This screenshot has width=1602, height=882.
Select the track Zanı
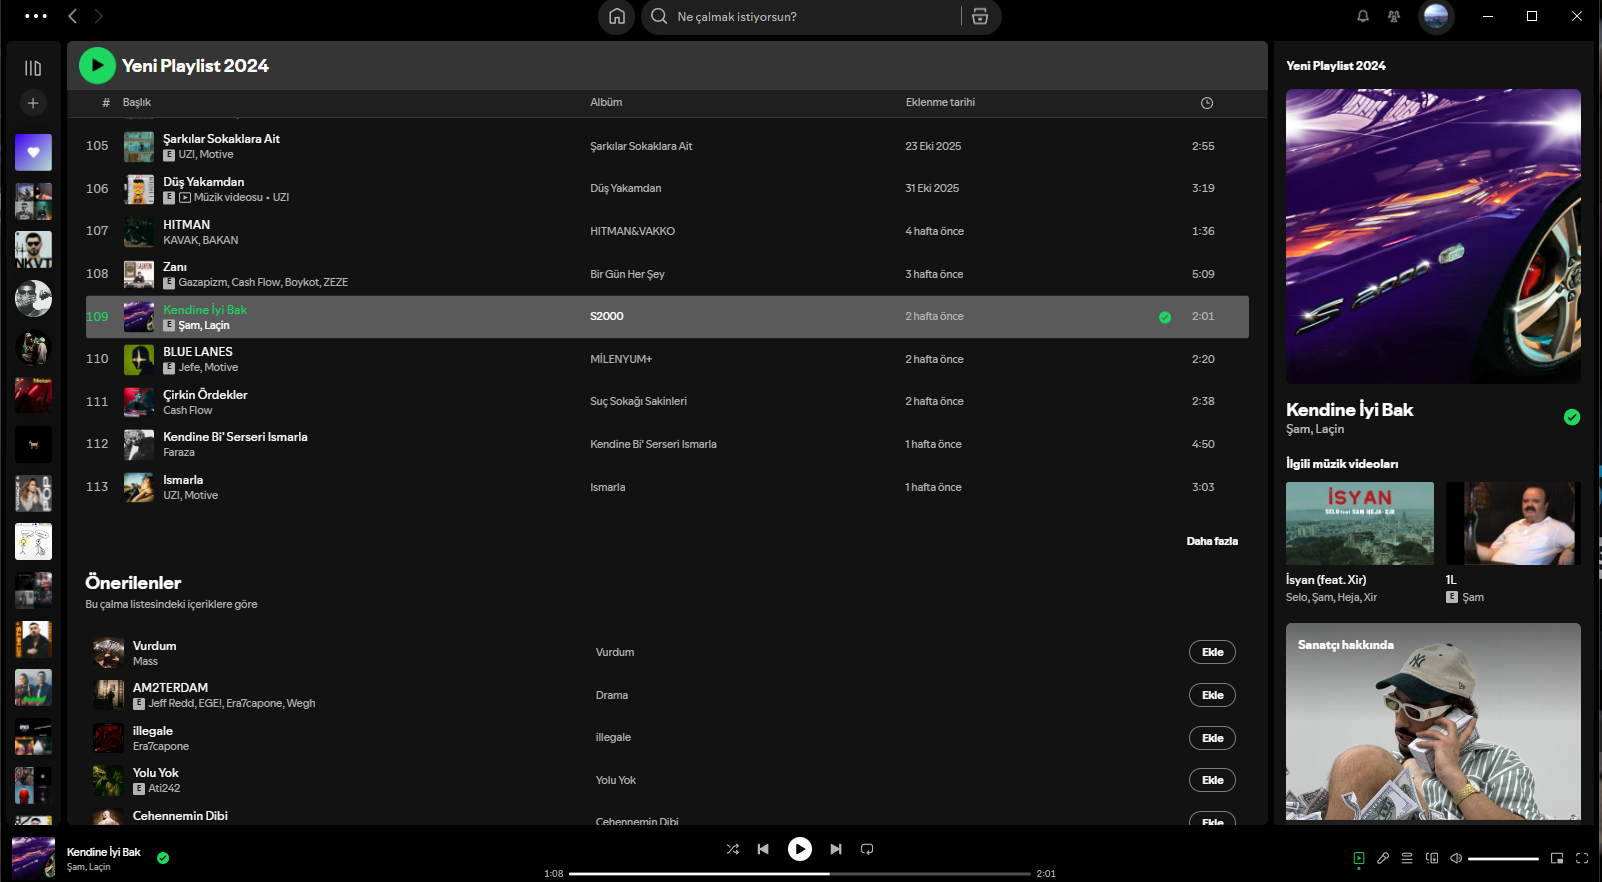pos(175,267)
